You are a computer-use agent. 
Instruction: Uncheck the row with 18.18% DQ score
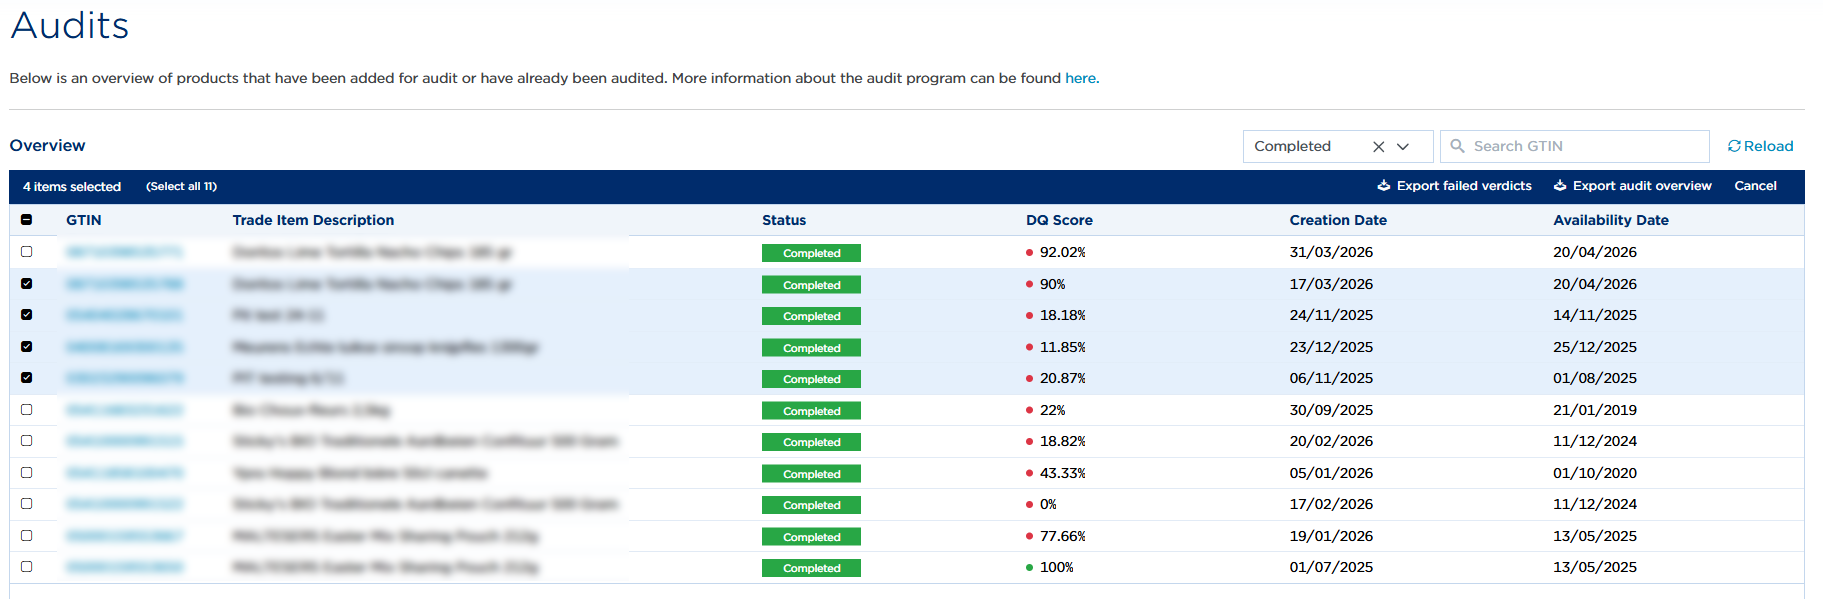click(26, 315)
